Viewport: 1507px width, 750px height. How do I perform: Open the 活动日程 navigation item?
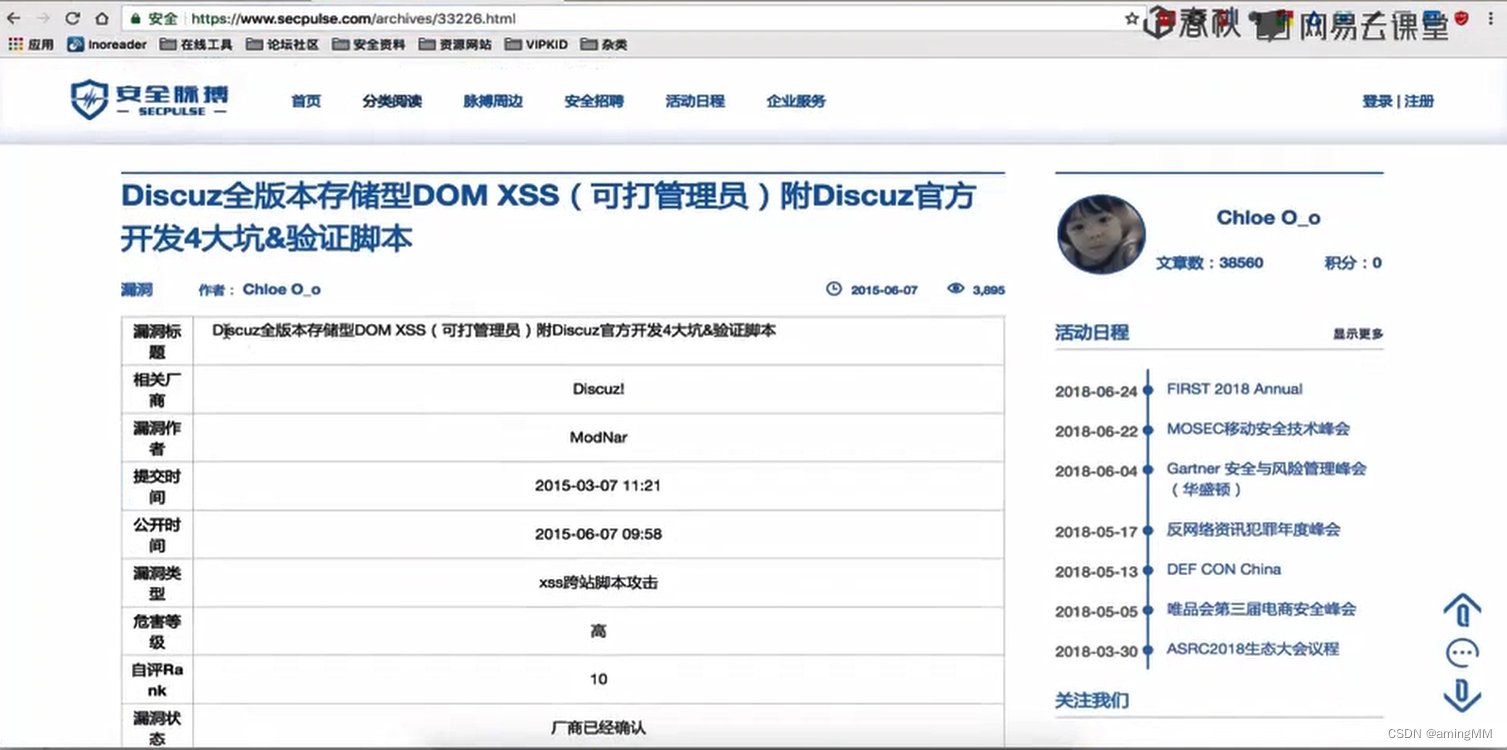695,101
